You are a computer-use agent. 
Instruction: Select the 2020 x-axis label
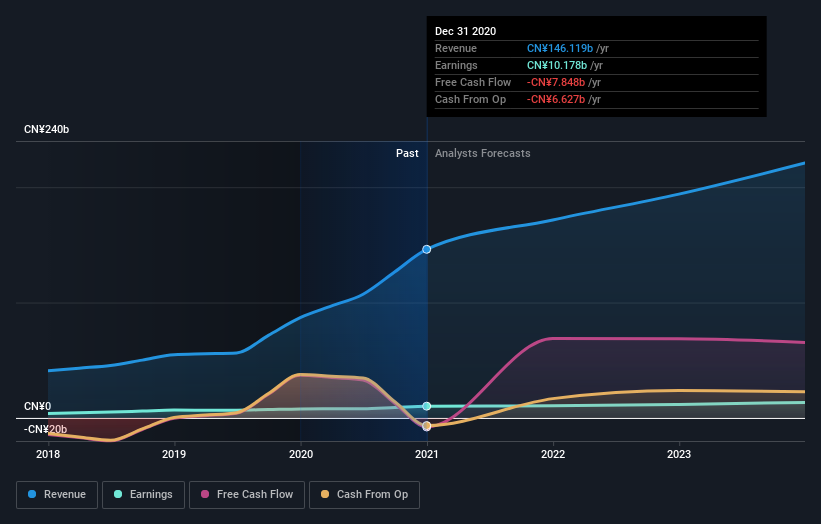(x=301, y=454)
